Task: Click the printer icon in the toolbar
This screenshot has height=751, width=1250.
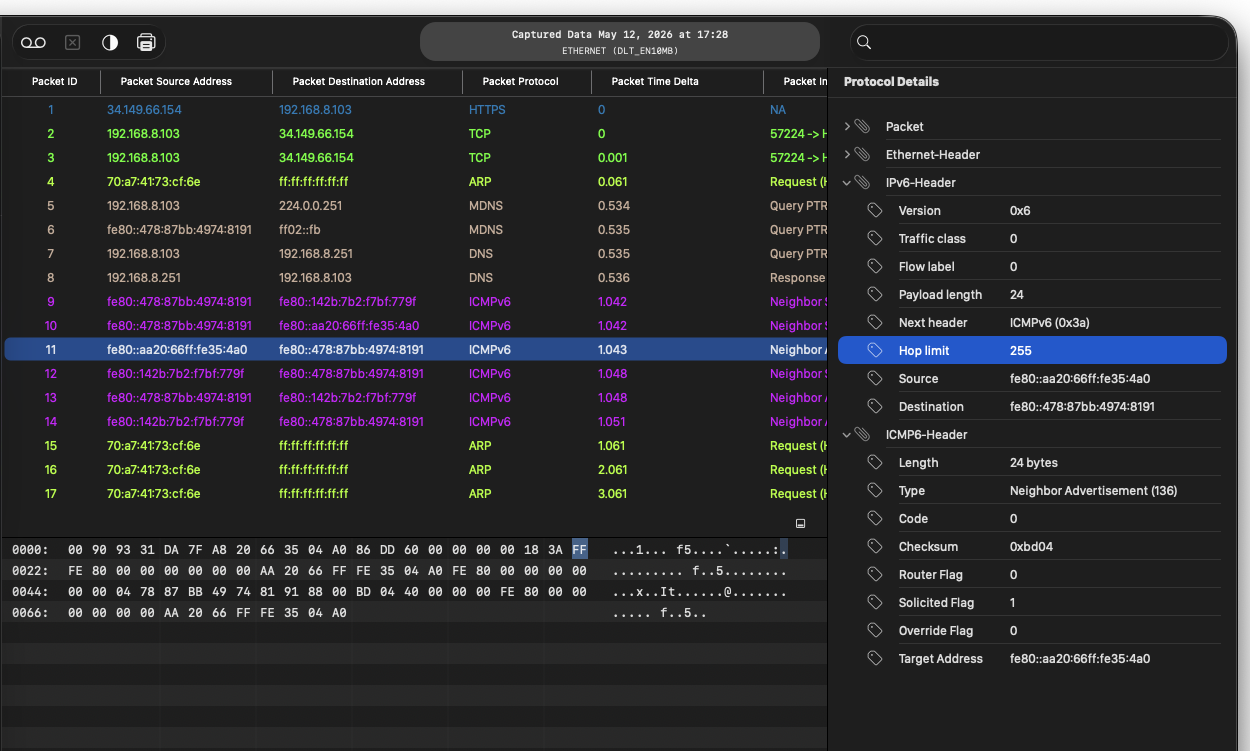Action: 146,43
